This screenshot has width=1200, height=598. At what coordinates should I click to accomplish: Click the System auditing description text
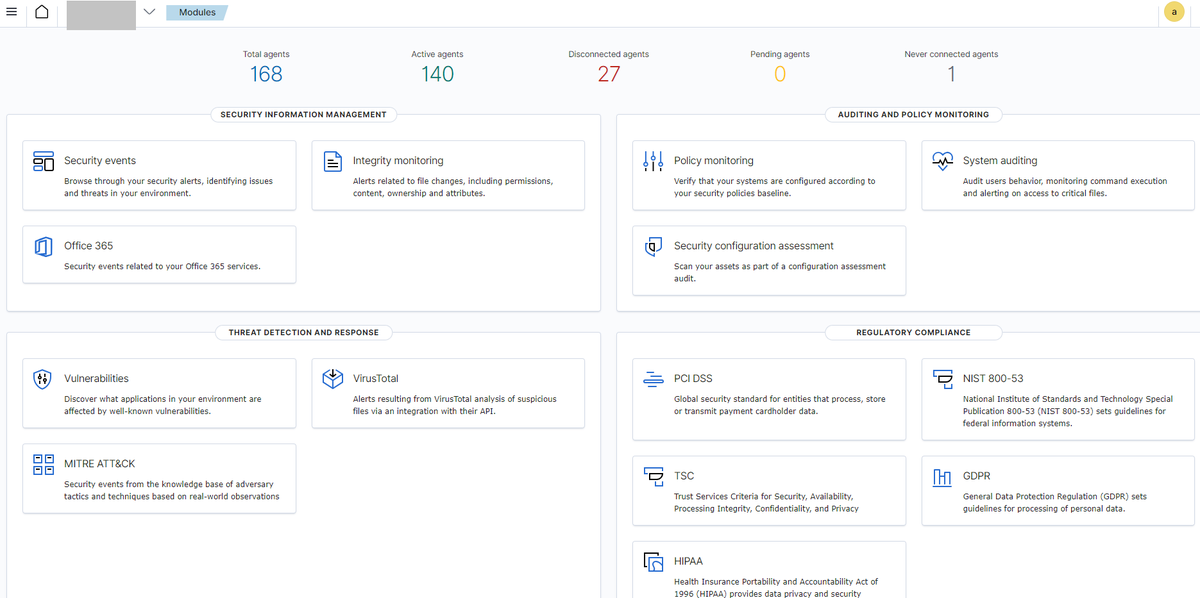click(x=1065, y=187)
